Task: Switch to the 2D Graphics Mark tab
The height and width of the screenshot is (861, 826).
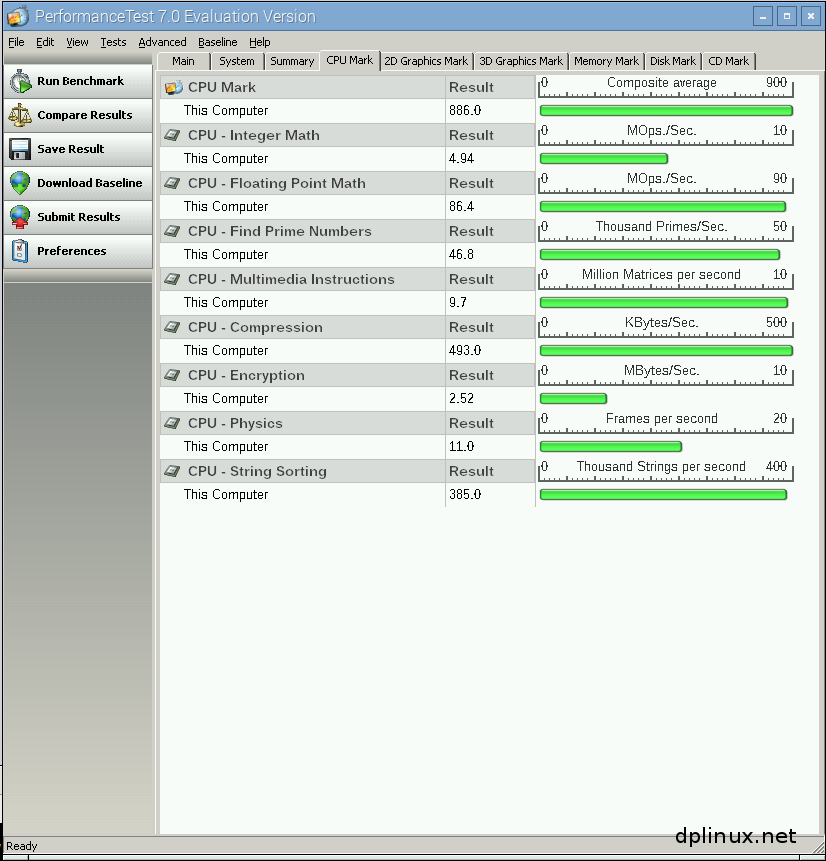Action: pyautogui.click(x=426, y=61)
